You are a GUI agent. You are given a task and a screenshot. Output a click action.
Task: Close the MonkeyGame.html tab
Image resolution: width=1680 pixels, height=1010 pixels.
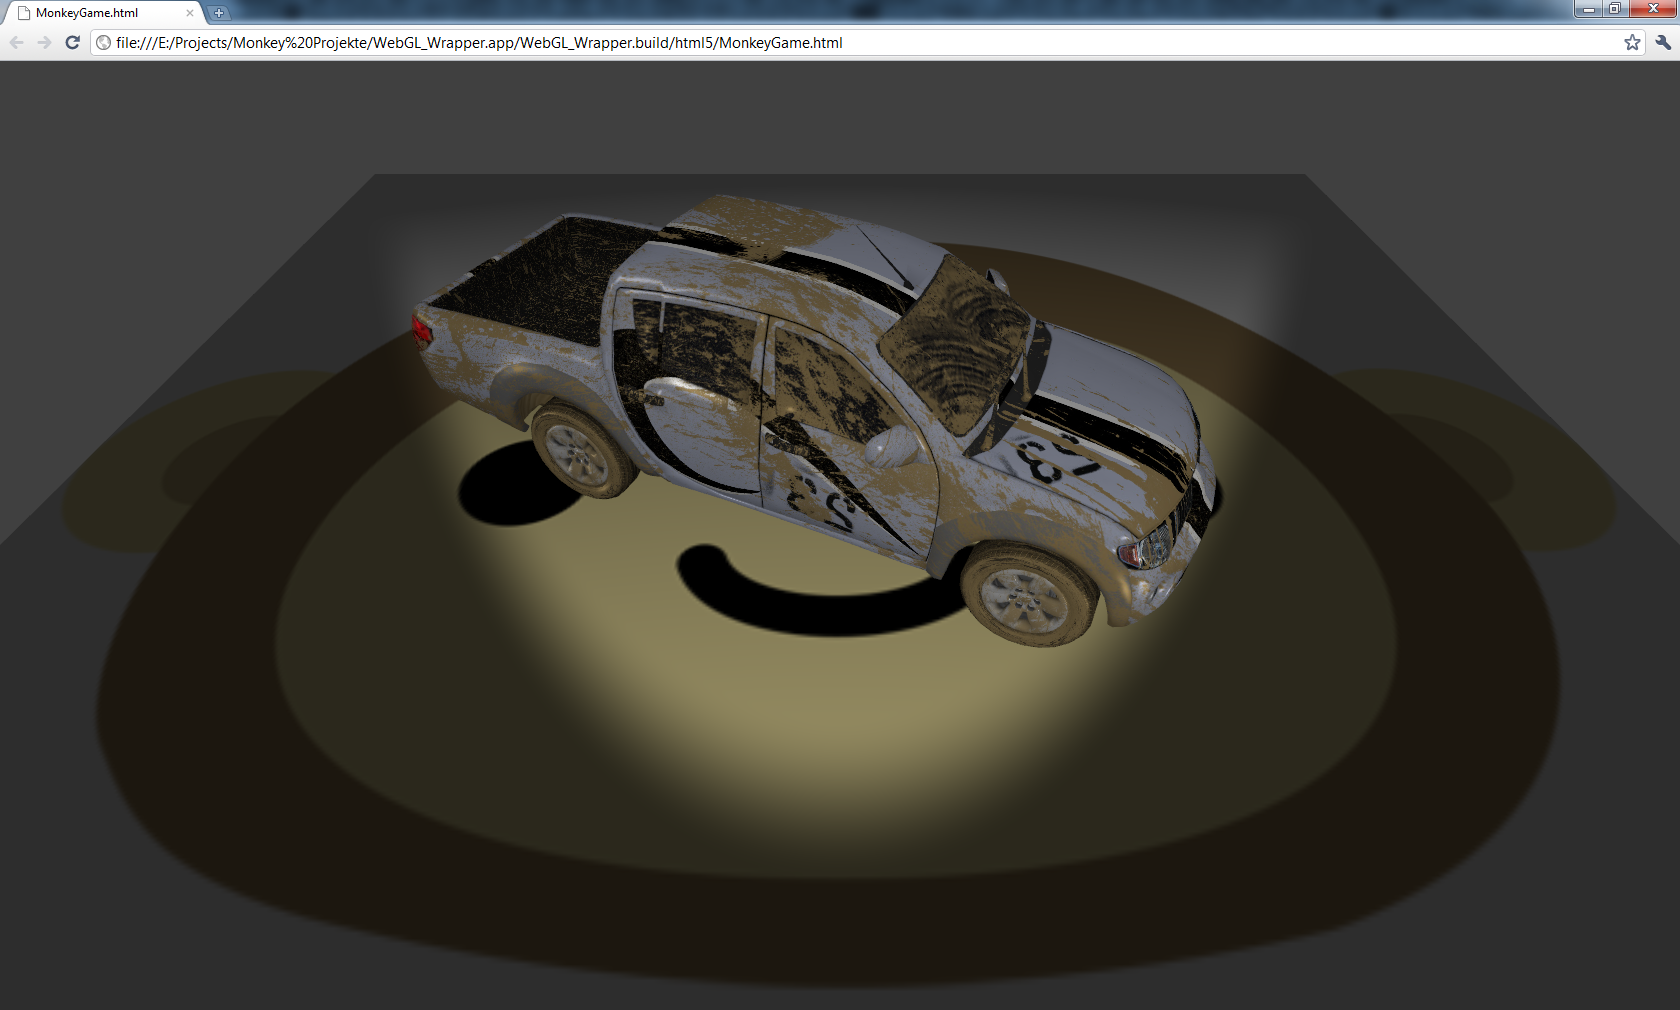coord(190,13)
